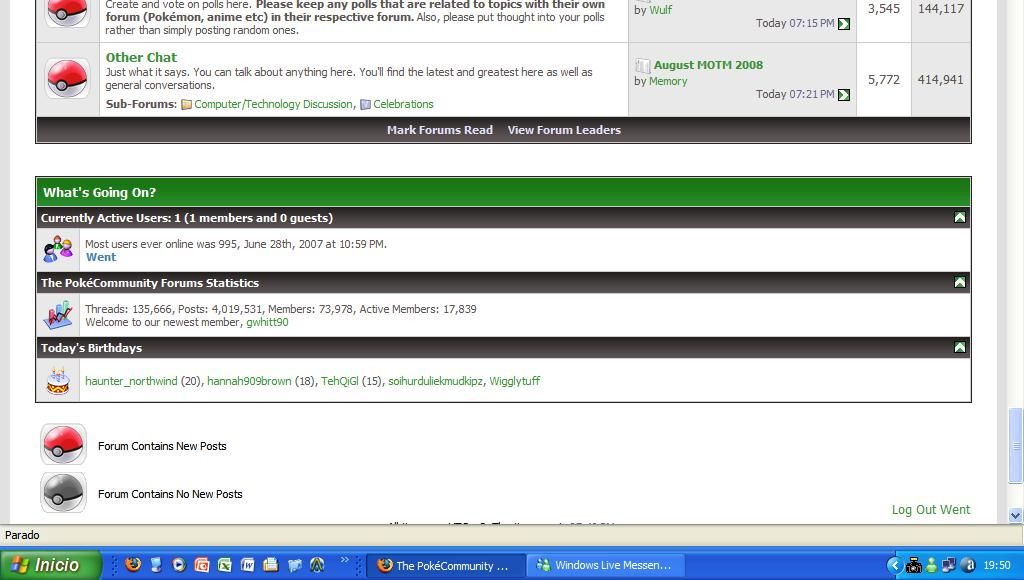Go to last post arrow beside Today 07:21 PM
The width and height of the screenshot is (1024, 580).
click(x=844, y=95)
